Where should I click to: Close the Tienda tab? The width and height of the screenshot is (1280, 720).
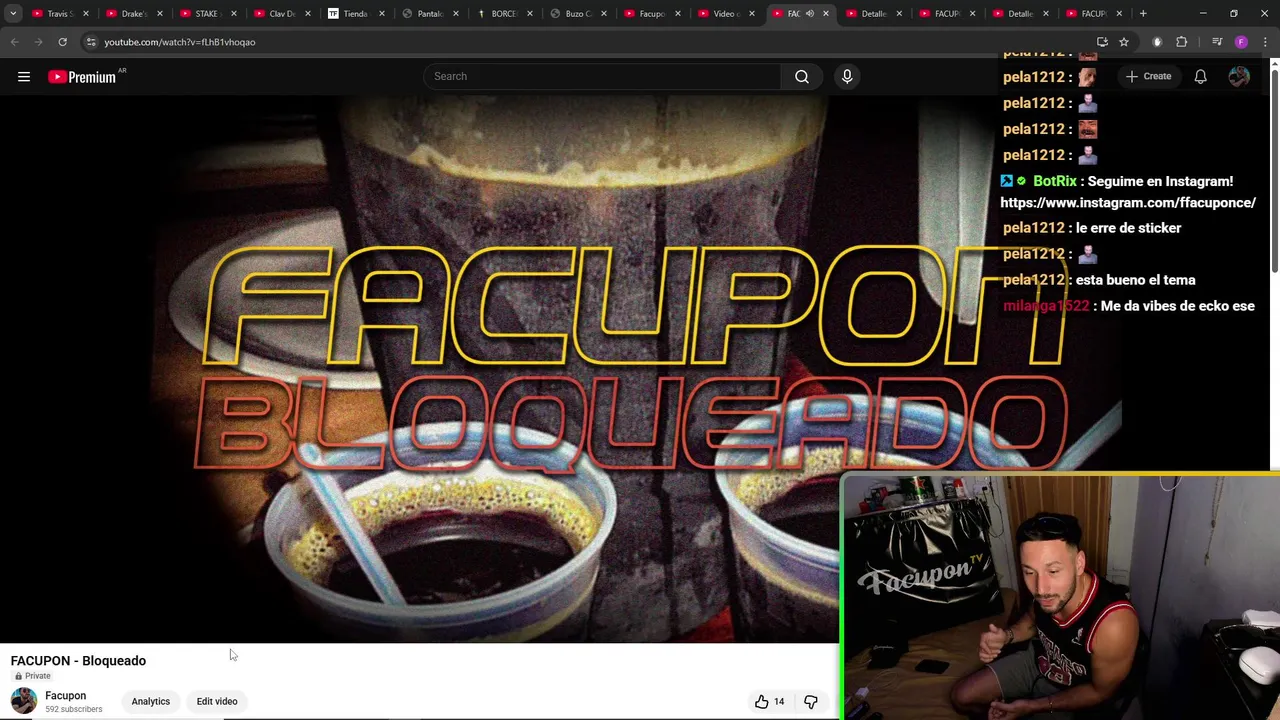(382, 14)
